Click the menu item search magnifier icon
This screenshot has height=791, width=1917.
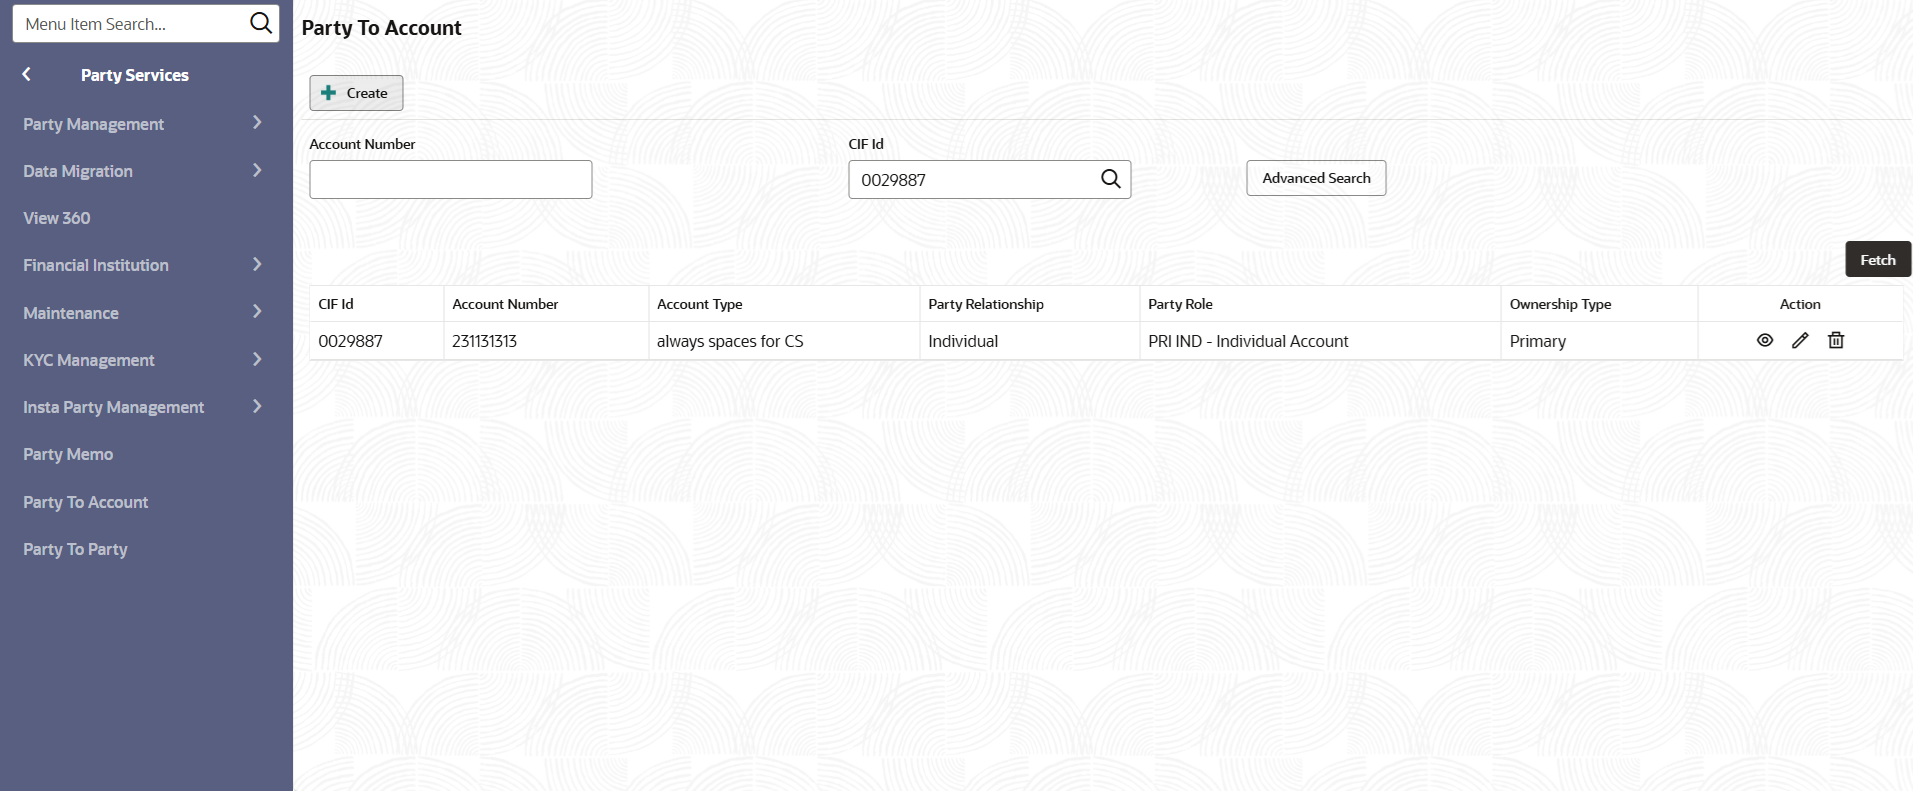point(260,23)
